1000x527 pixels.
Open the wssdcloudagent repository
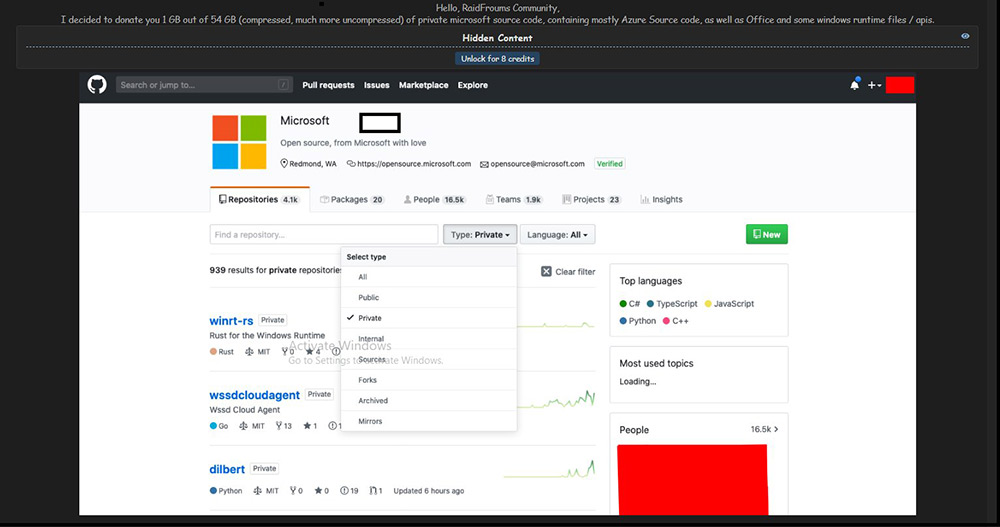(254, 395)
